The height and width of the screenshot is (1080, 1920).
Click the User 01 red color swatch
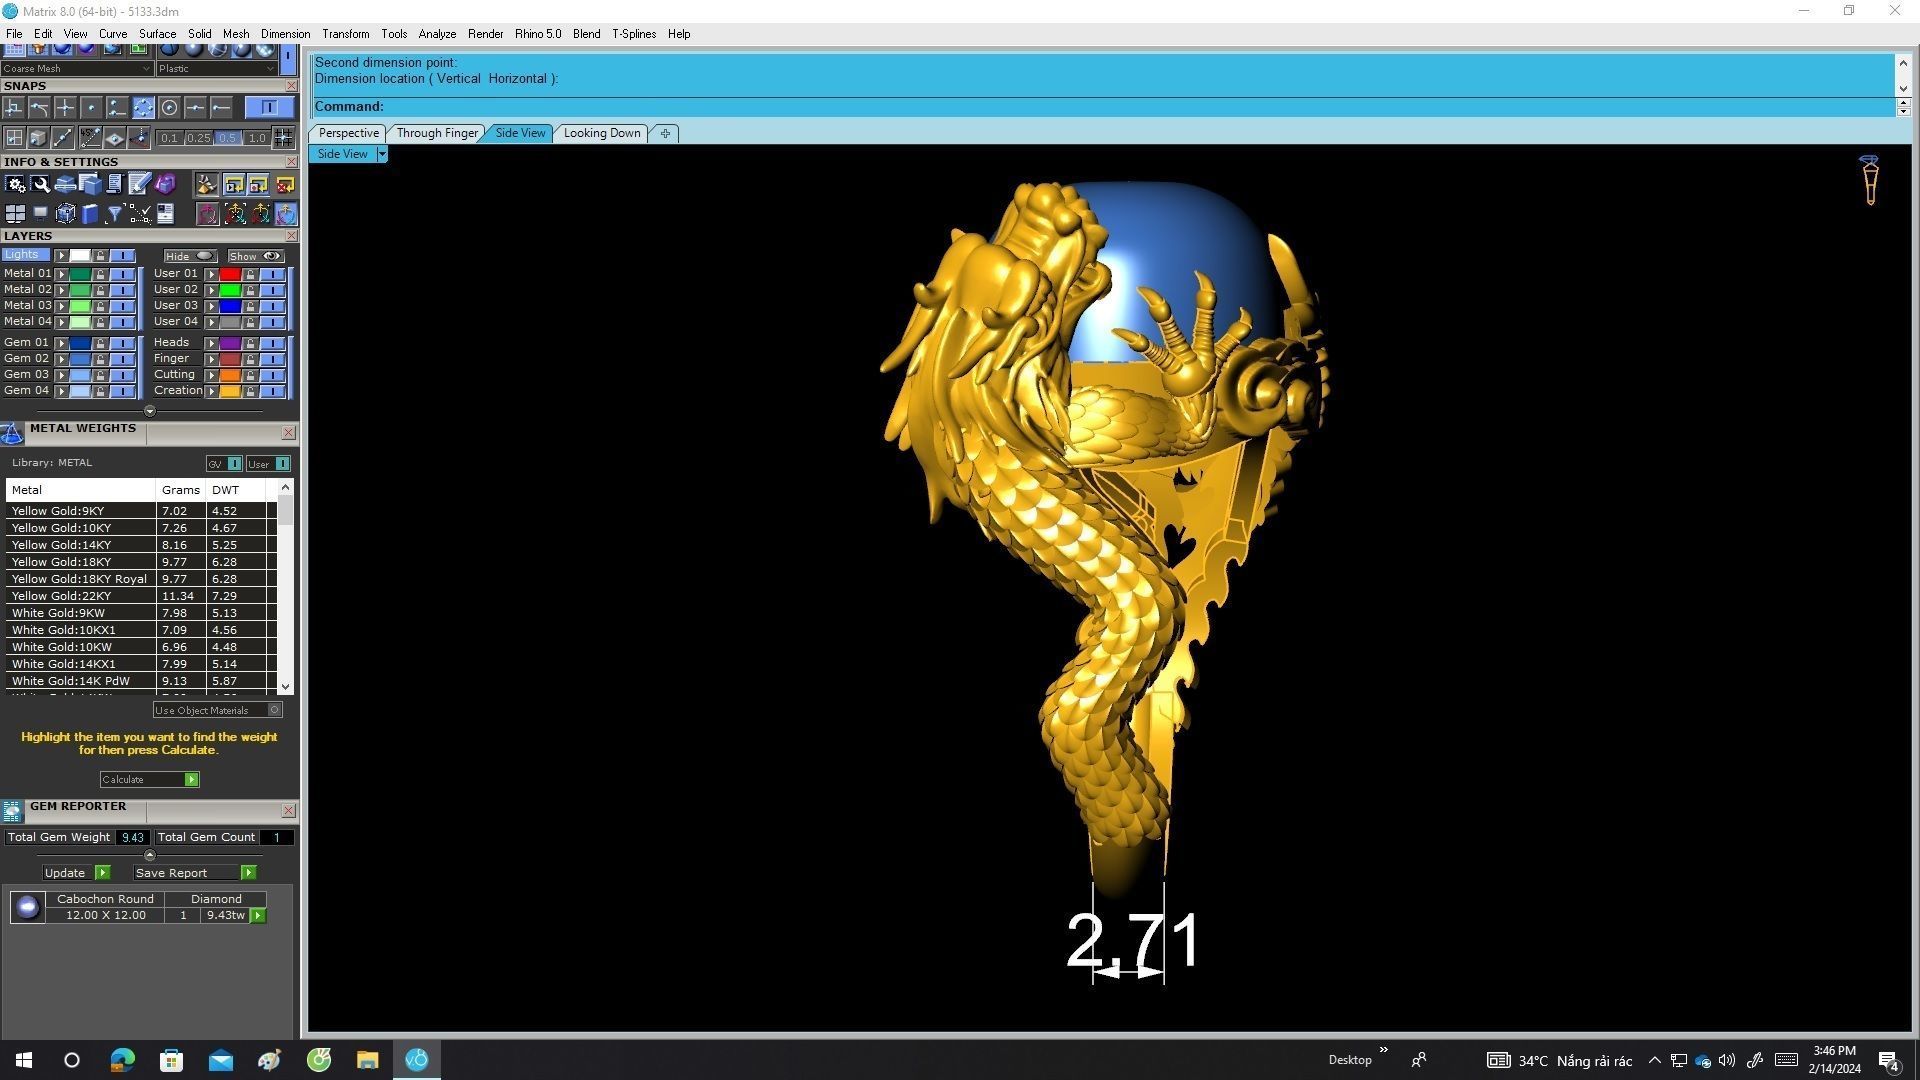pyautogui.click(x=230, y=274)
